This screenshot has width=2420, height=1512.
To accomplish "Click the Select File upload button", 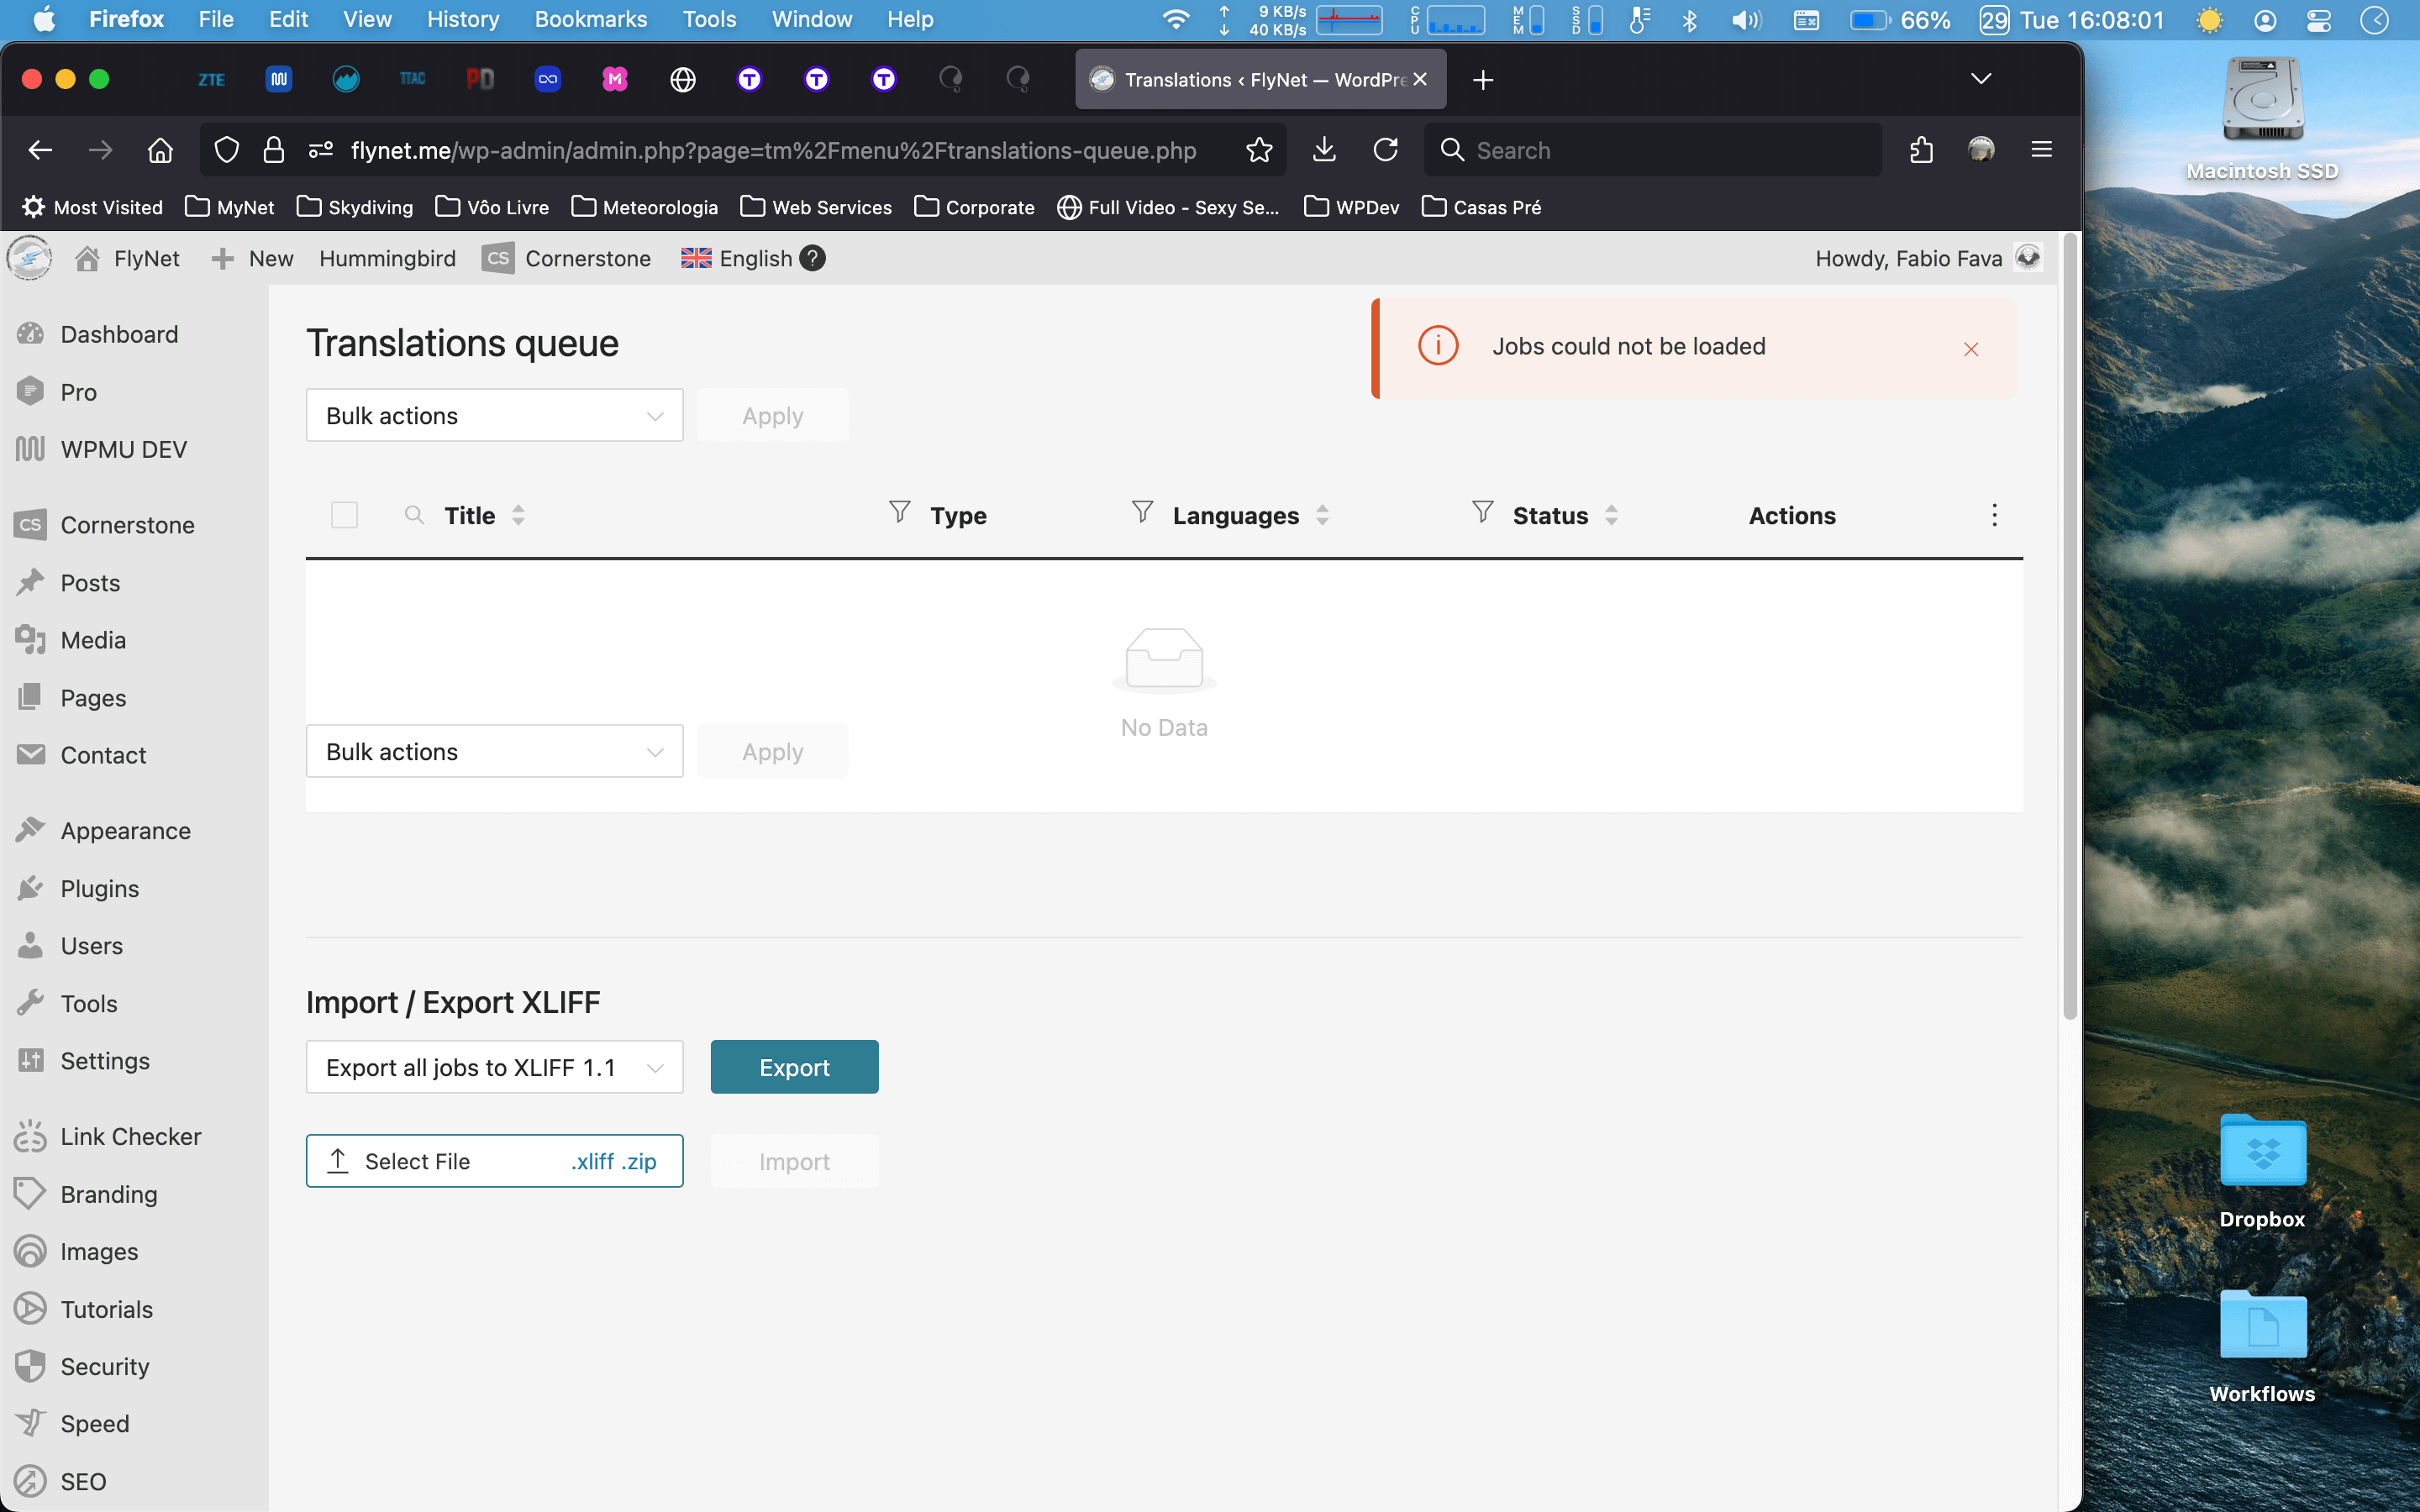I will click(494, 1161).
